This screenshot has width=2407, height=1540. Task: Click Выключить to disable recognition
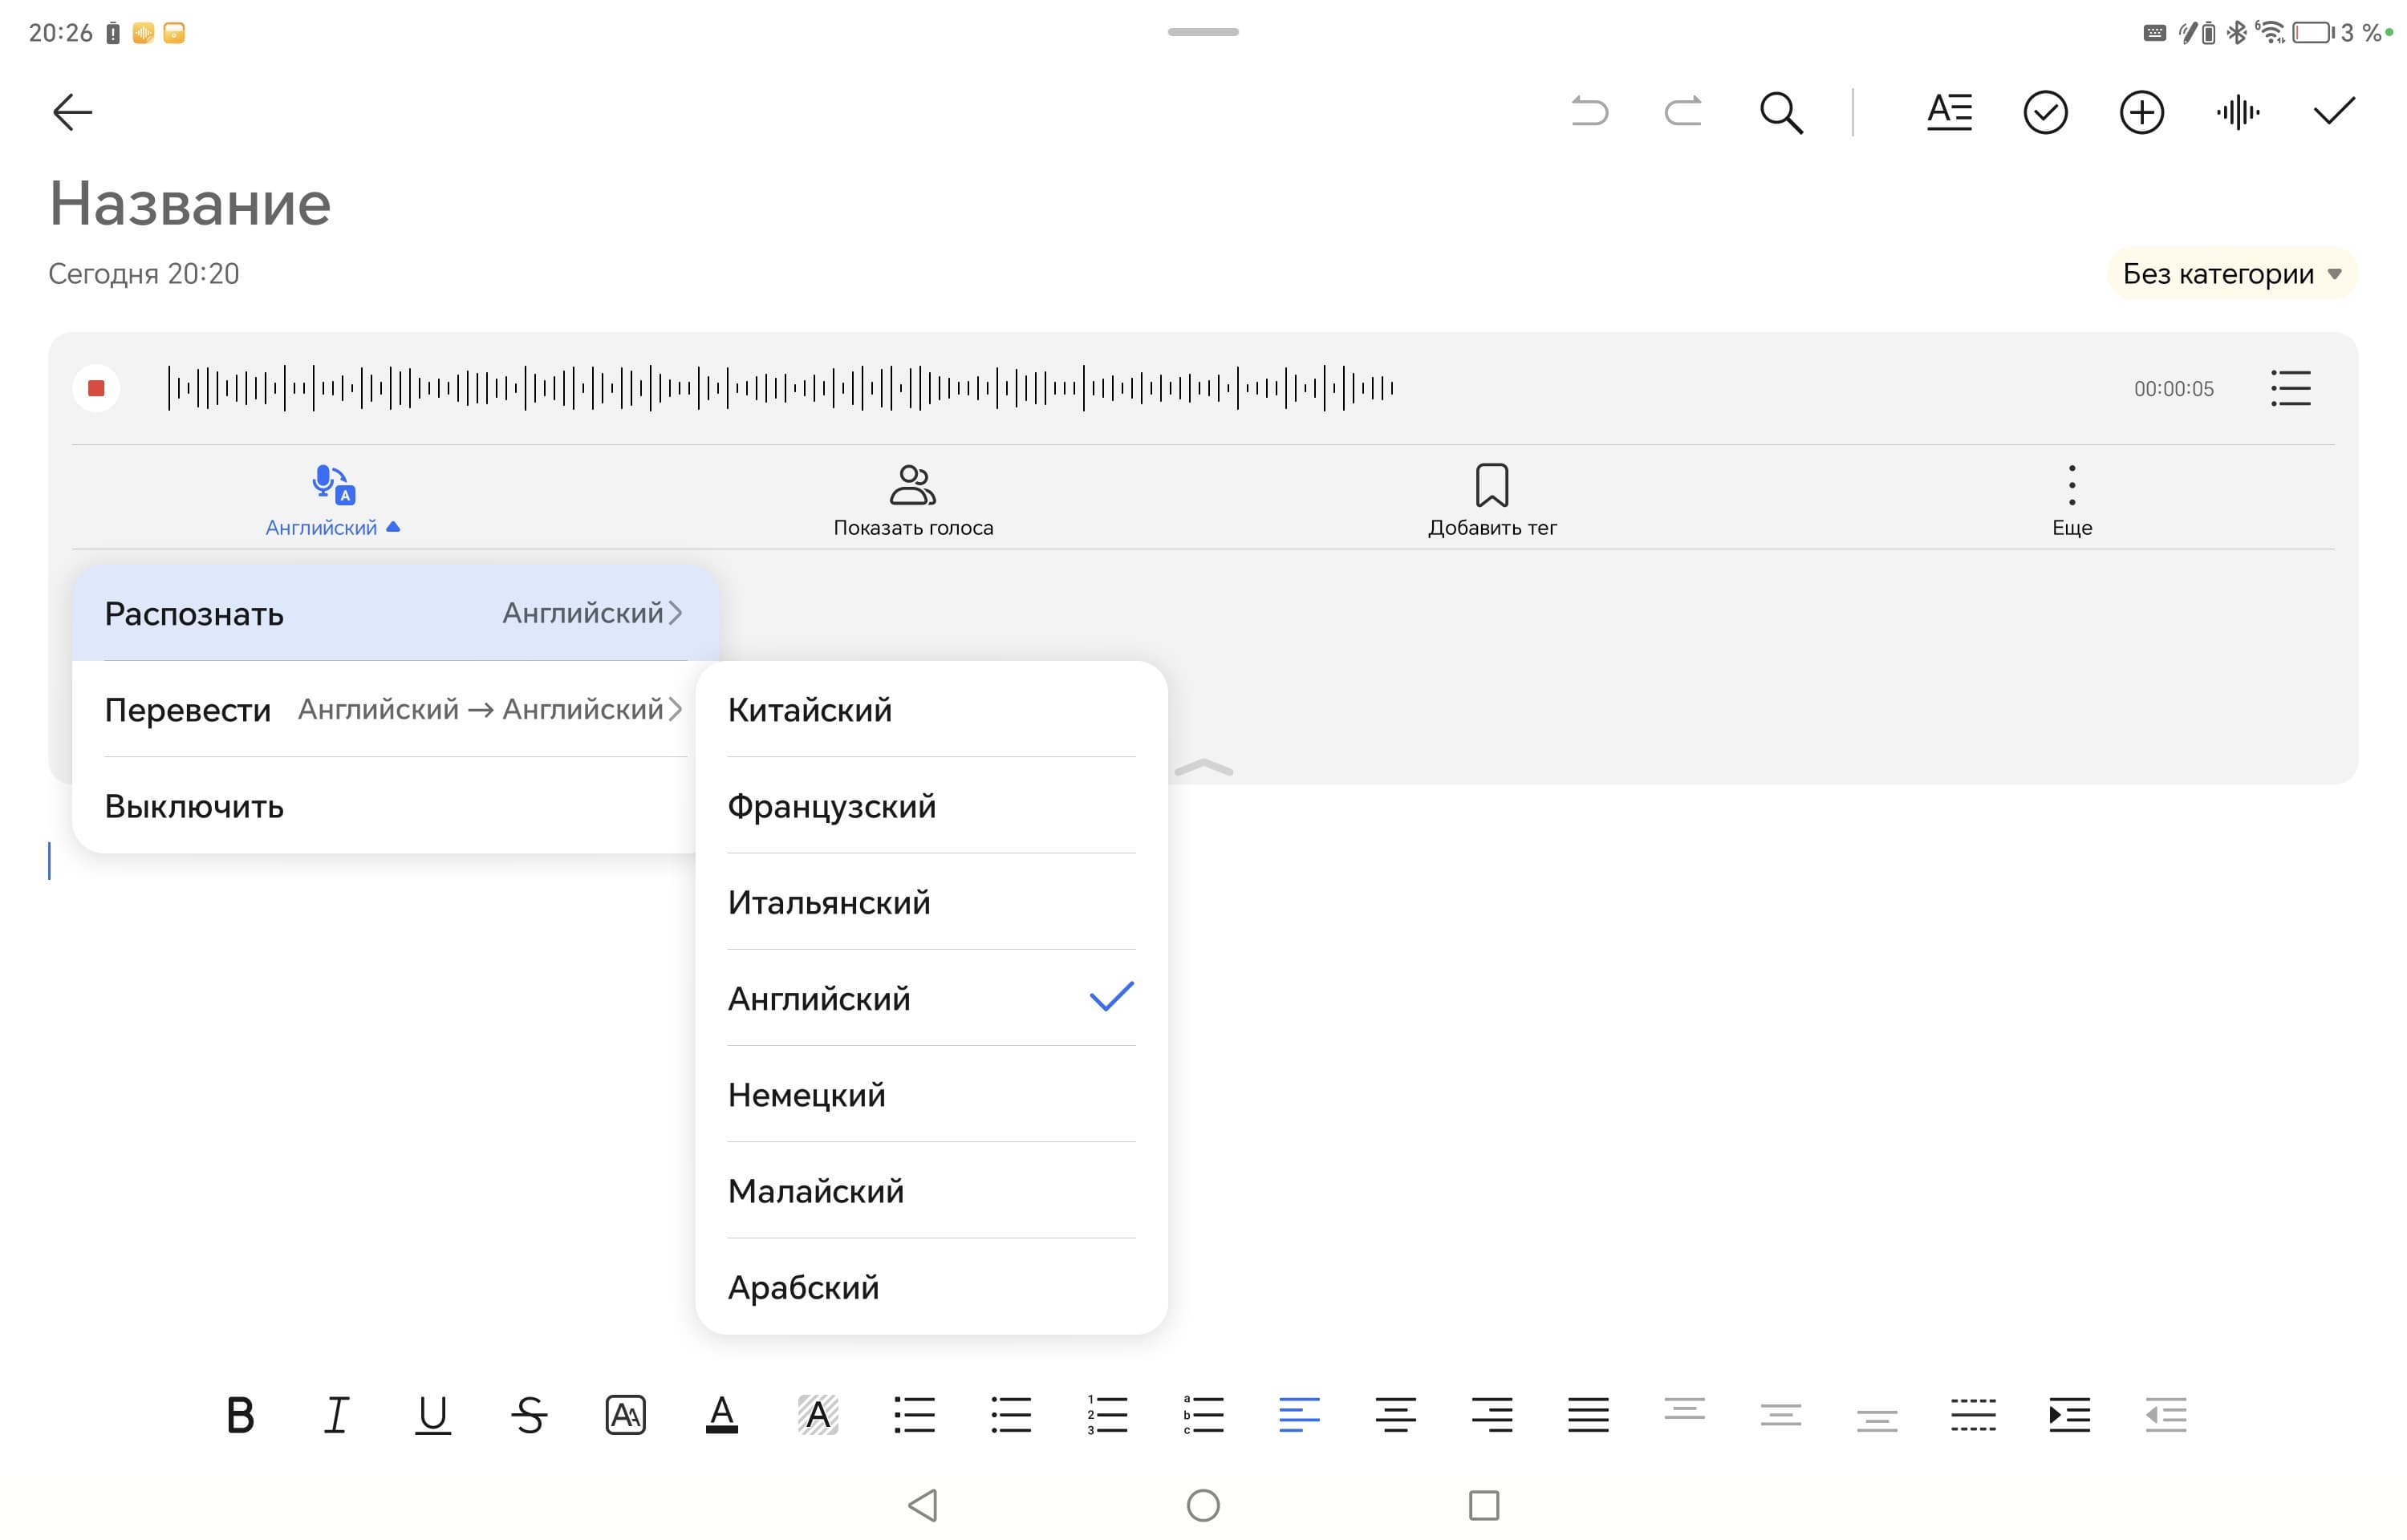click(194, 806)
